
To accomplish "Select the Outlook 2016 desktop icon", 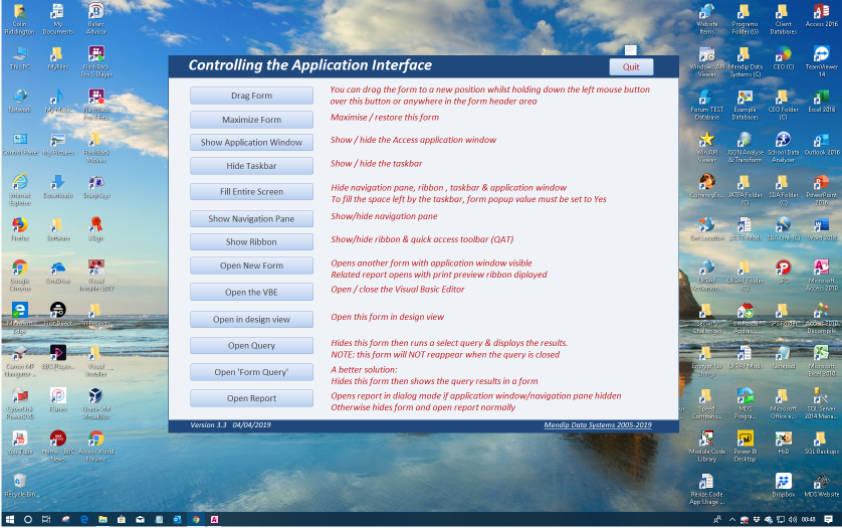I will click(x=821, y=140).
